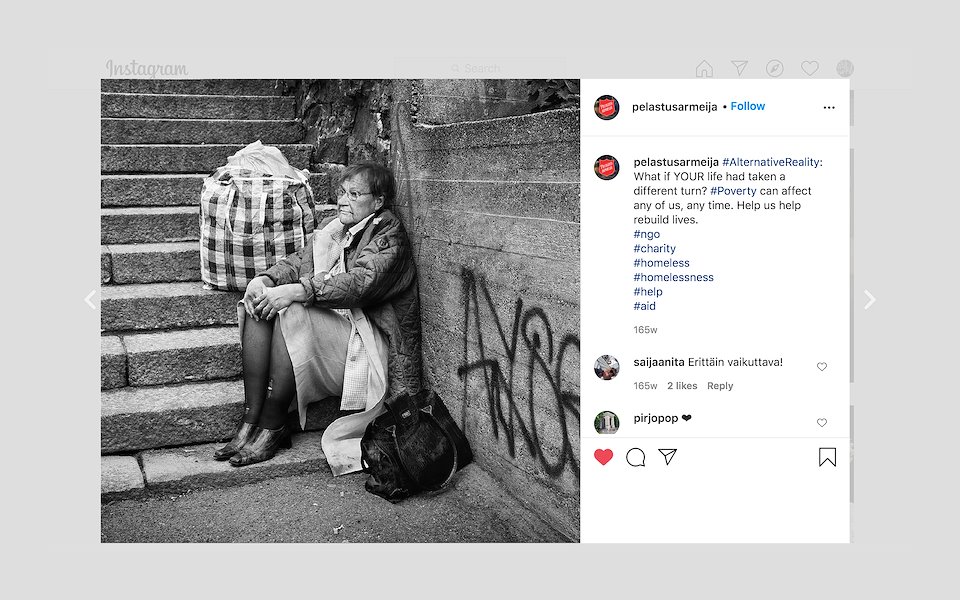Share the post with the paper plane icon
The width and height of the screenshot is (960, 600).
pos(667,456)
